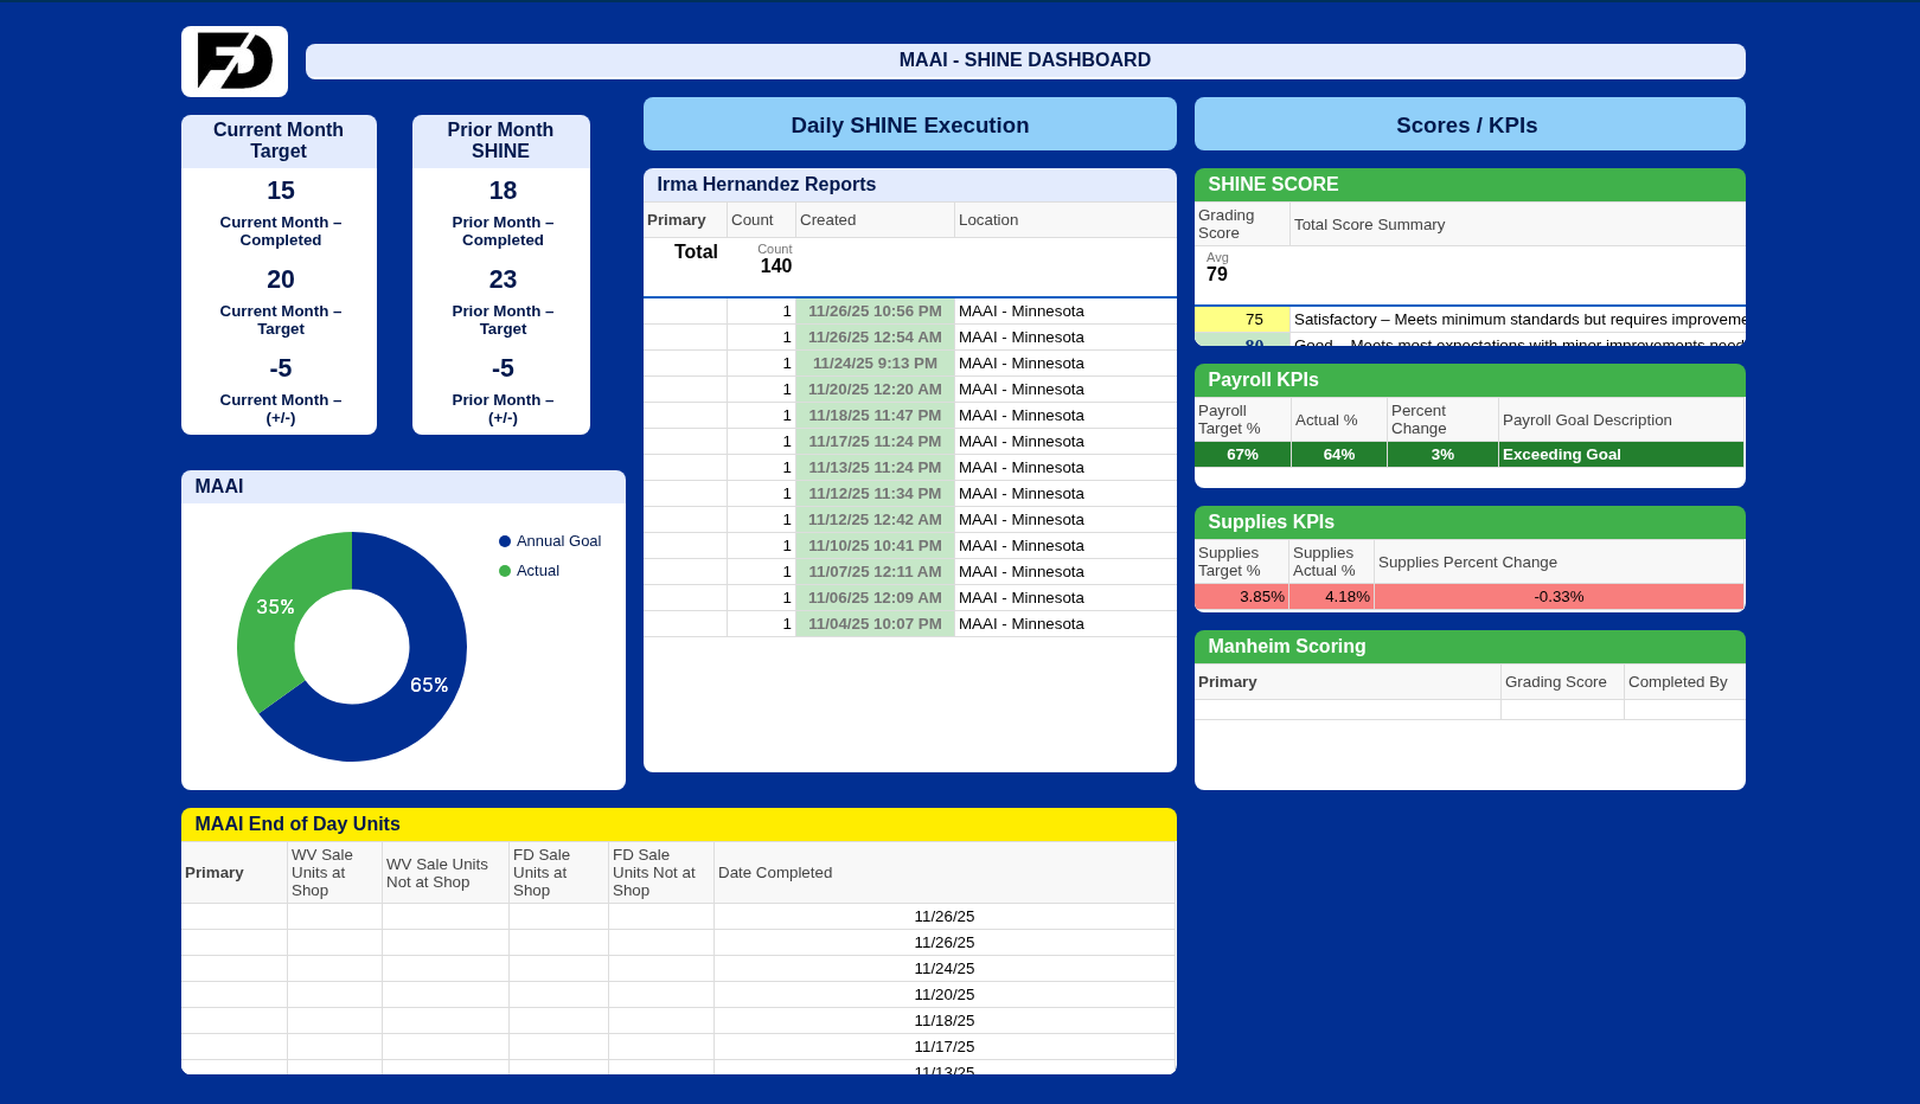Click the FD logo icon

[234, 61]
